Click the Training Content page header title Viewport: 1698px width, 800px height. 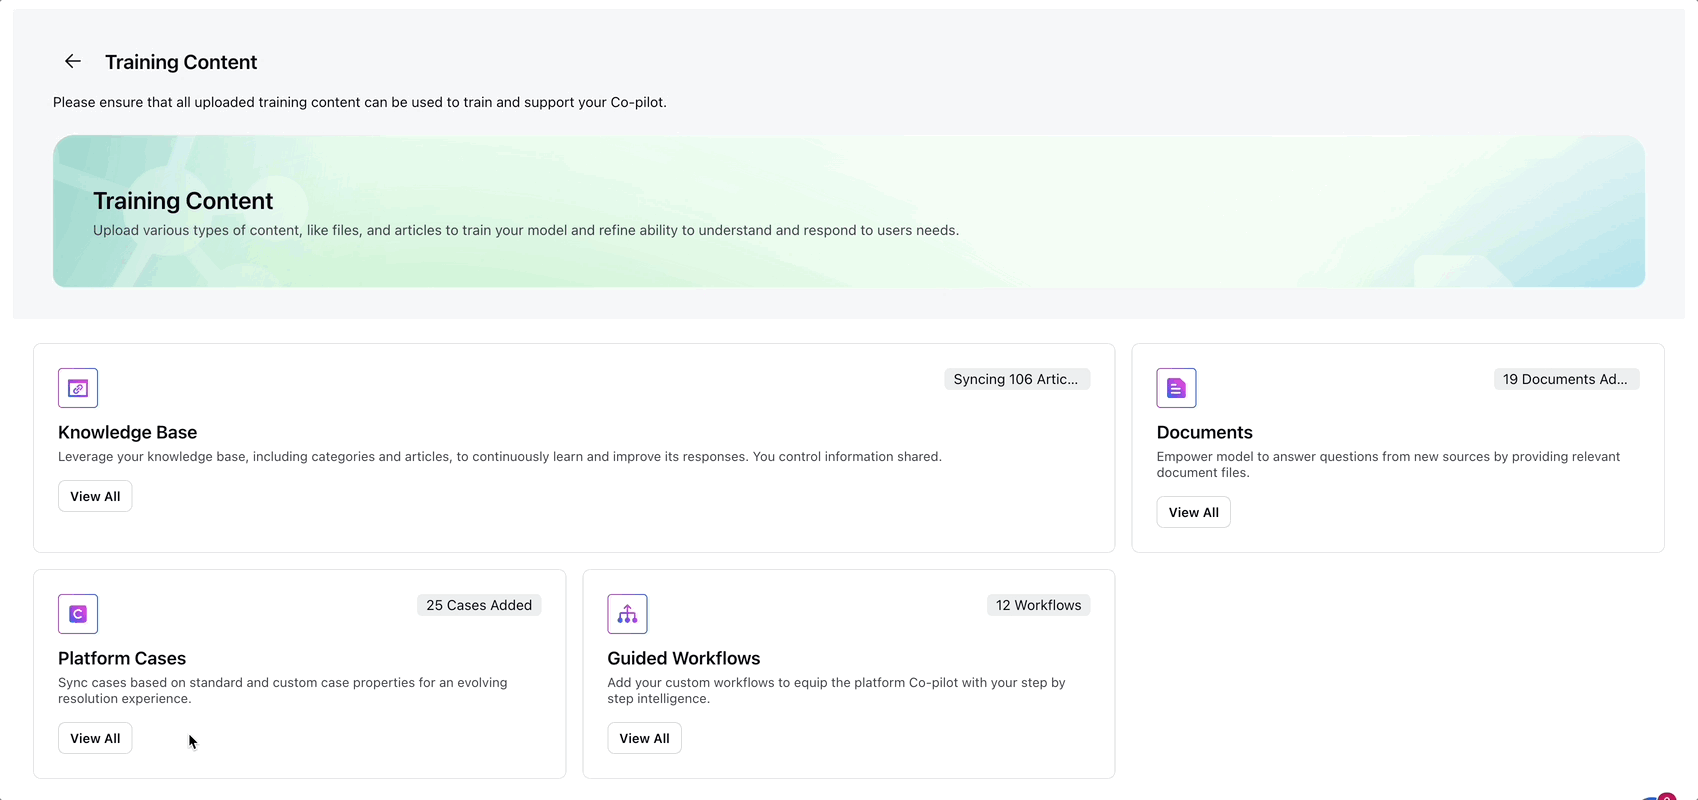pyautogui.click(x=181, y=62)
